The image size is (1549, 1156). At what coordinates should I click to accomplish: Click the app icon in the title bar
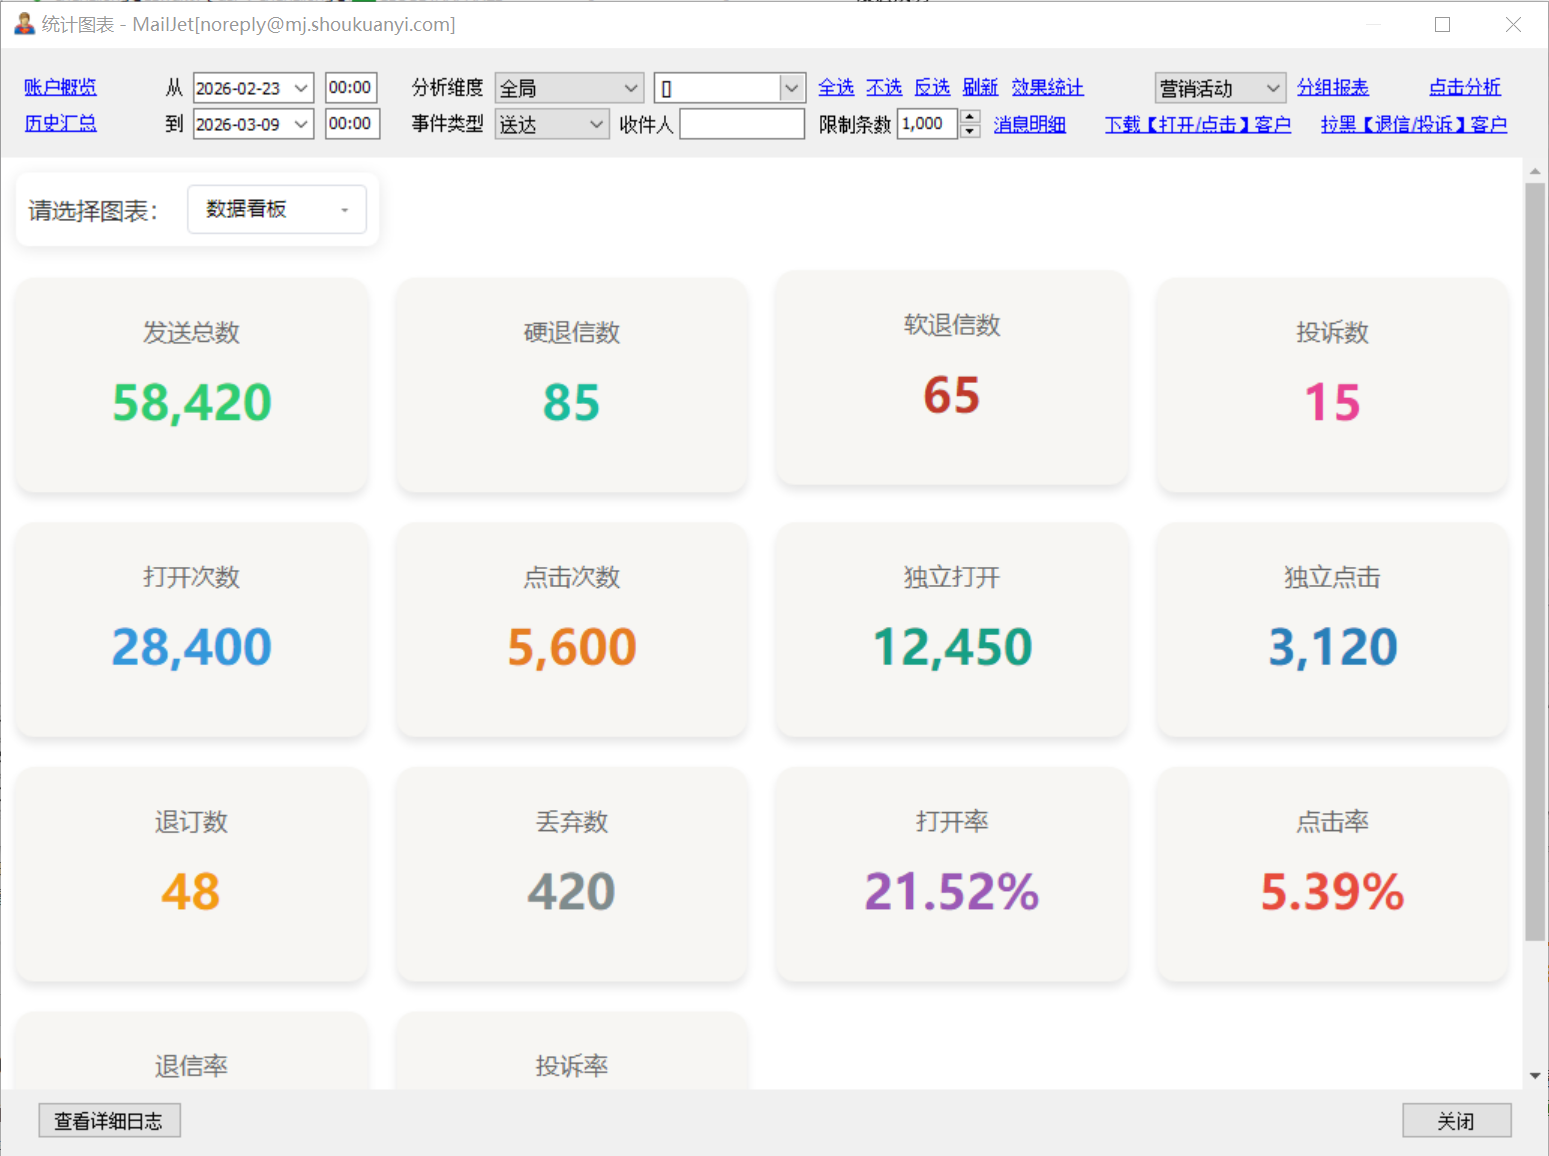coord(24,23)
